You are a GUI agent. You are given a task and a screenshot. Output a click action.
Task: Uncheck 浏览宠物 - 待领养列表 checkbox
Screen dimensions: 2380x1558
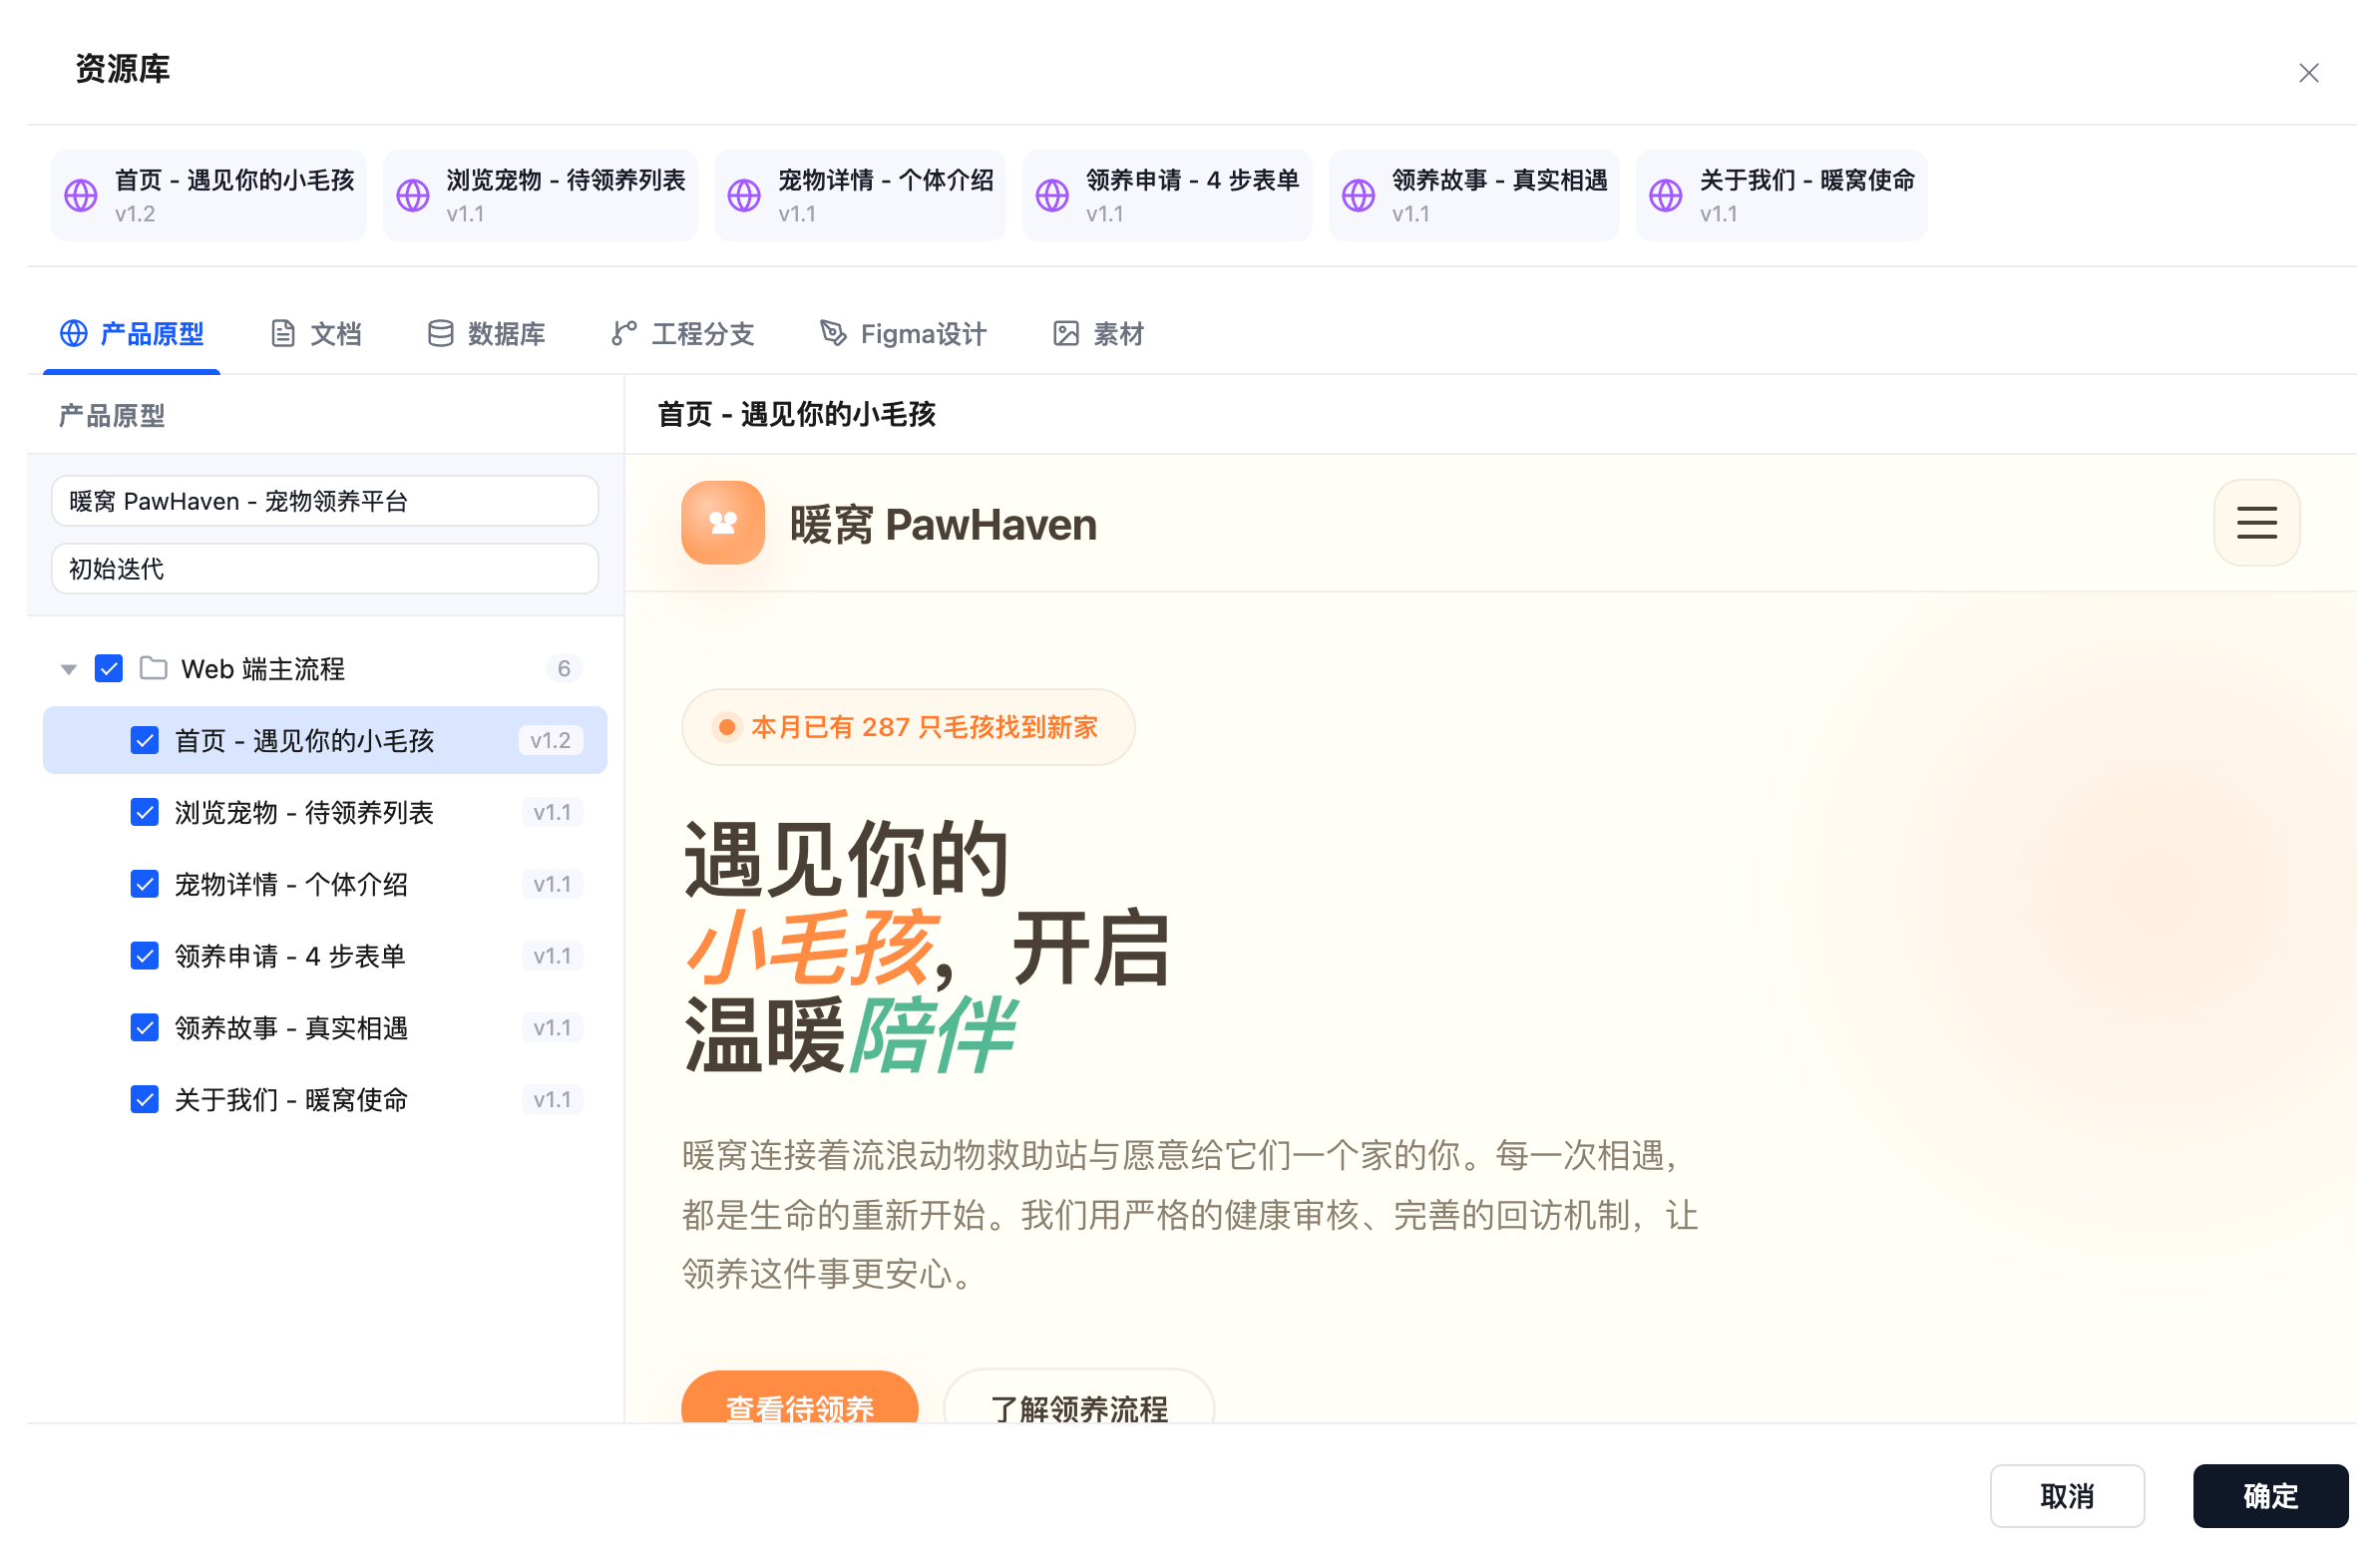145,812
